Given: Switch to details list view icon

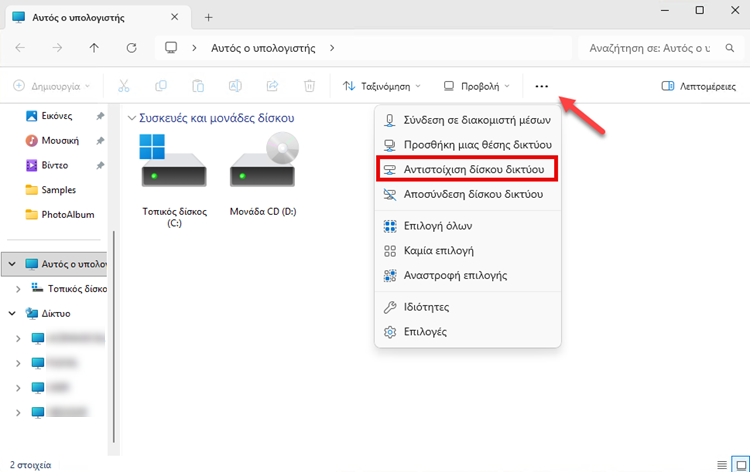Looking at the screenshot, I should coord(722,465).
